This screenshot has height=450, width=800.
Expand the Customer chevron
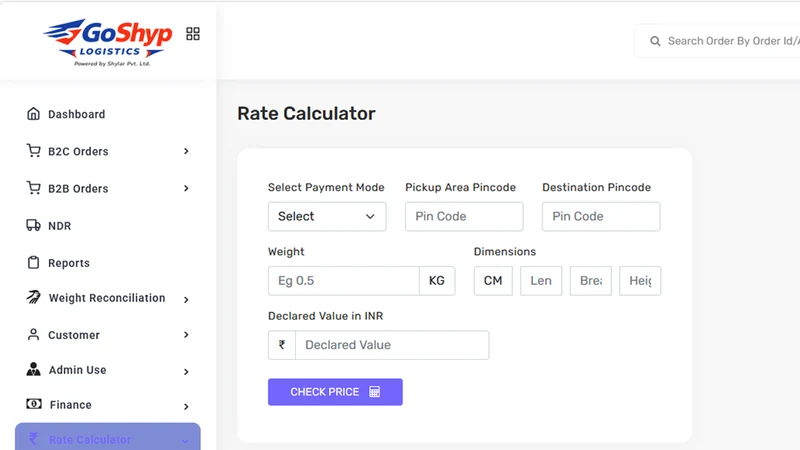pyautogui.click(x=186, y=335)
